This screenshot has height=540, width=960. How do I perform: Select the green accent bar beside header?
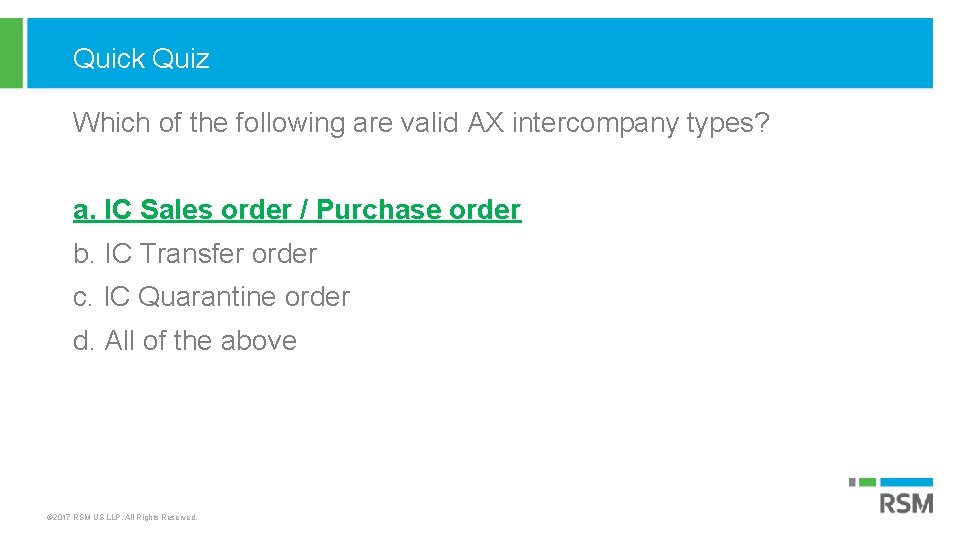pos(11,53)
